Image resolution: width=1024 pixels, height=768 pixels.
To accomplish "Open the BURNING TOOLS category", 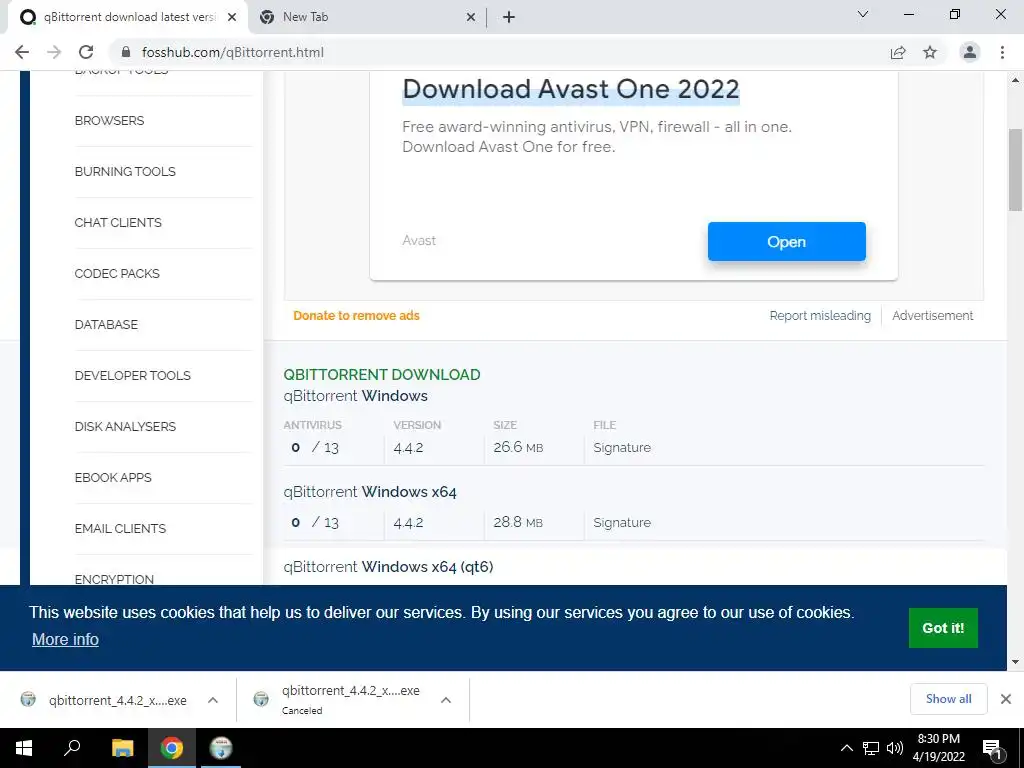I will click(x=125, y=172).
